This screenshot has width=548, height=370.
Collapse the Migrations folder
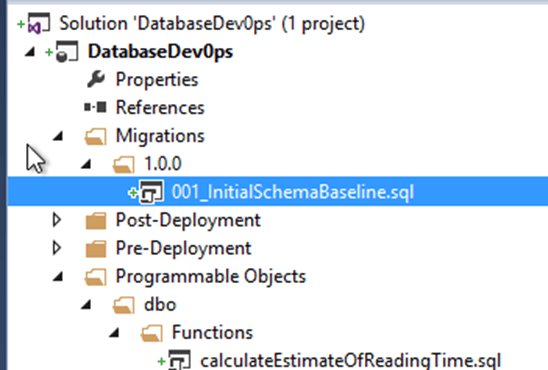tap(58, 136)
